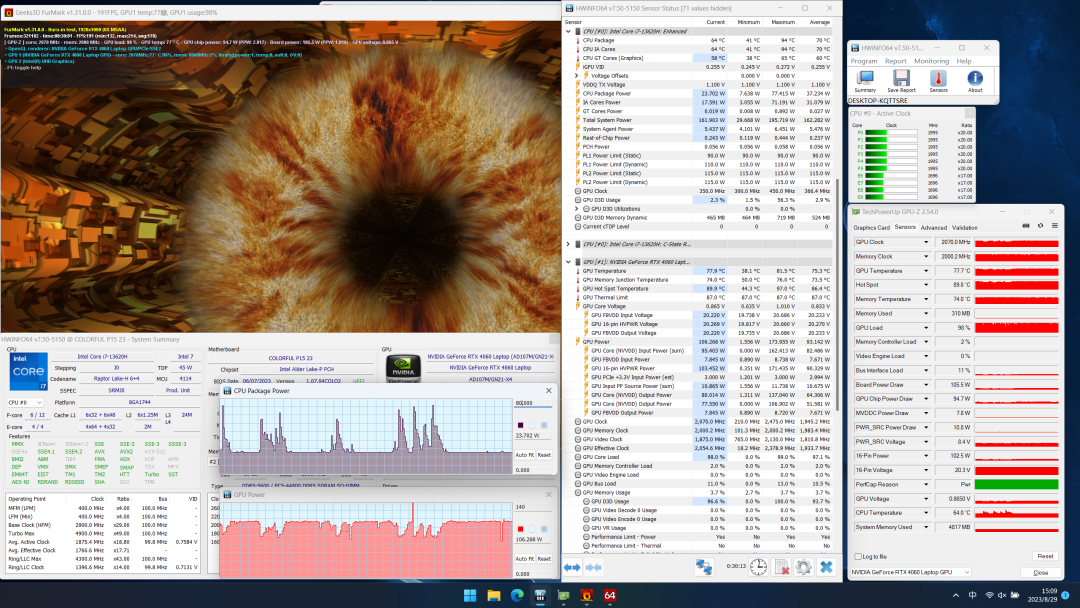
Task: Open the Monitoring menu
Action: pos(931,61)
